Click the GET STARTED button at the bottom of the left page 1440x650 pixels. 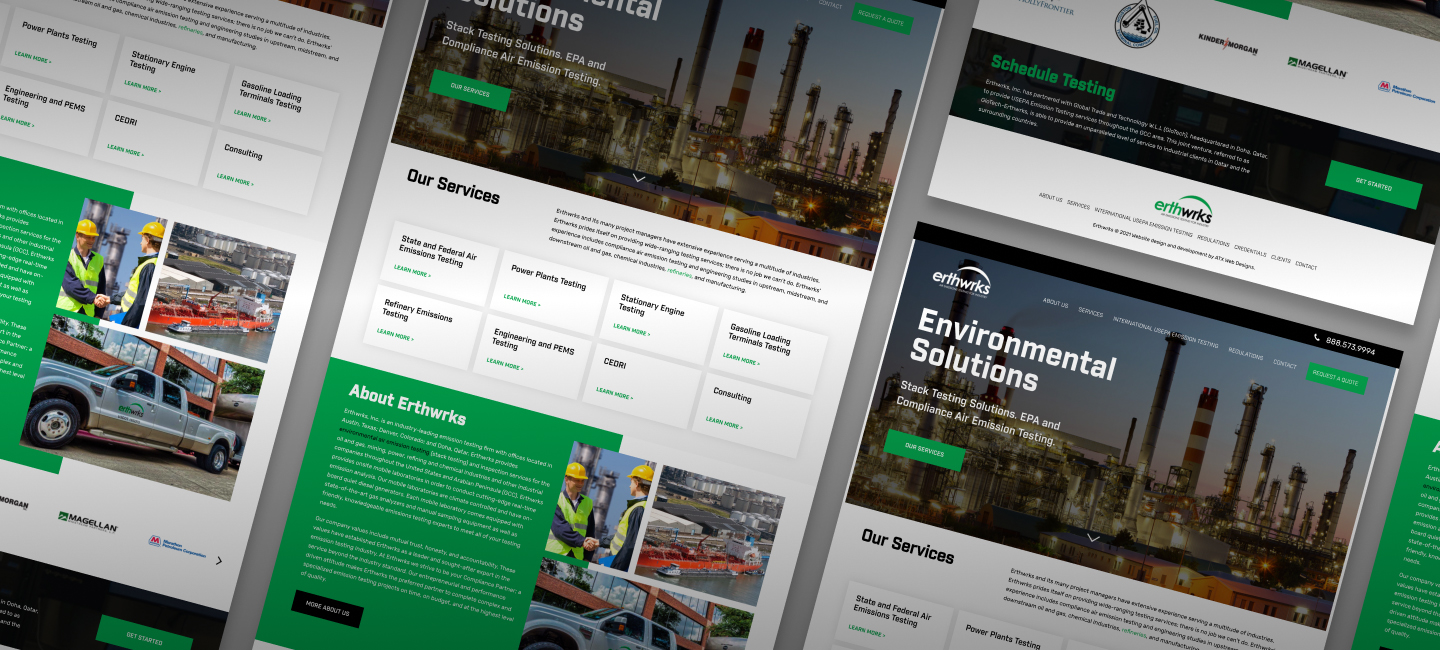pos(145,639)
